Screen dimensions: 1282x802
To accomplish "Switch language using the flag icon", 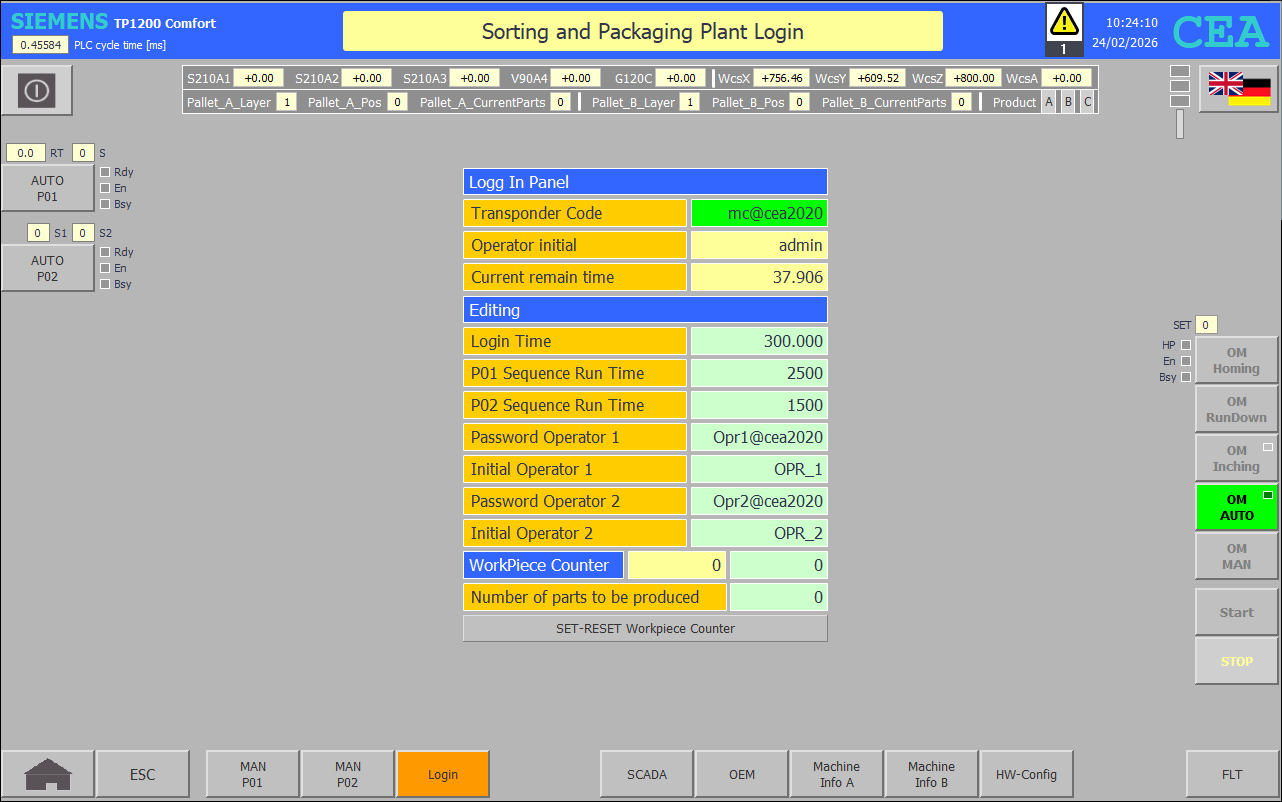I will tap(1238, 89).
